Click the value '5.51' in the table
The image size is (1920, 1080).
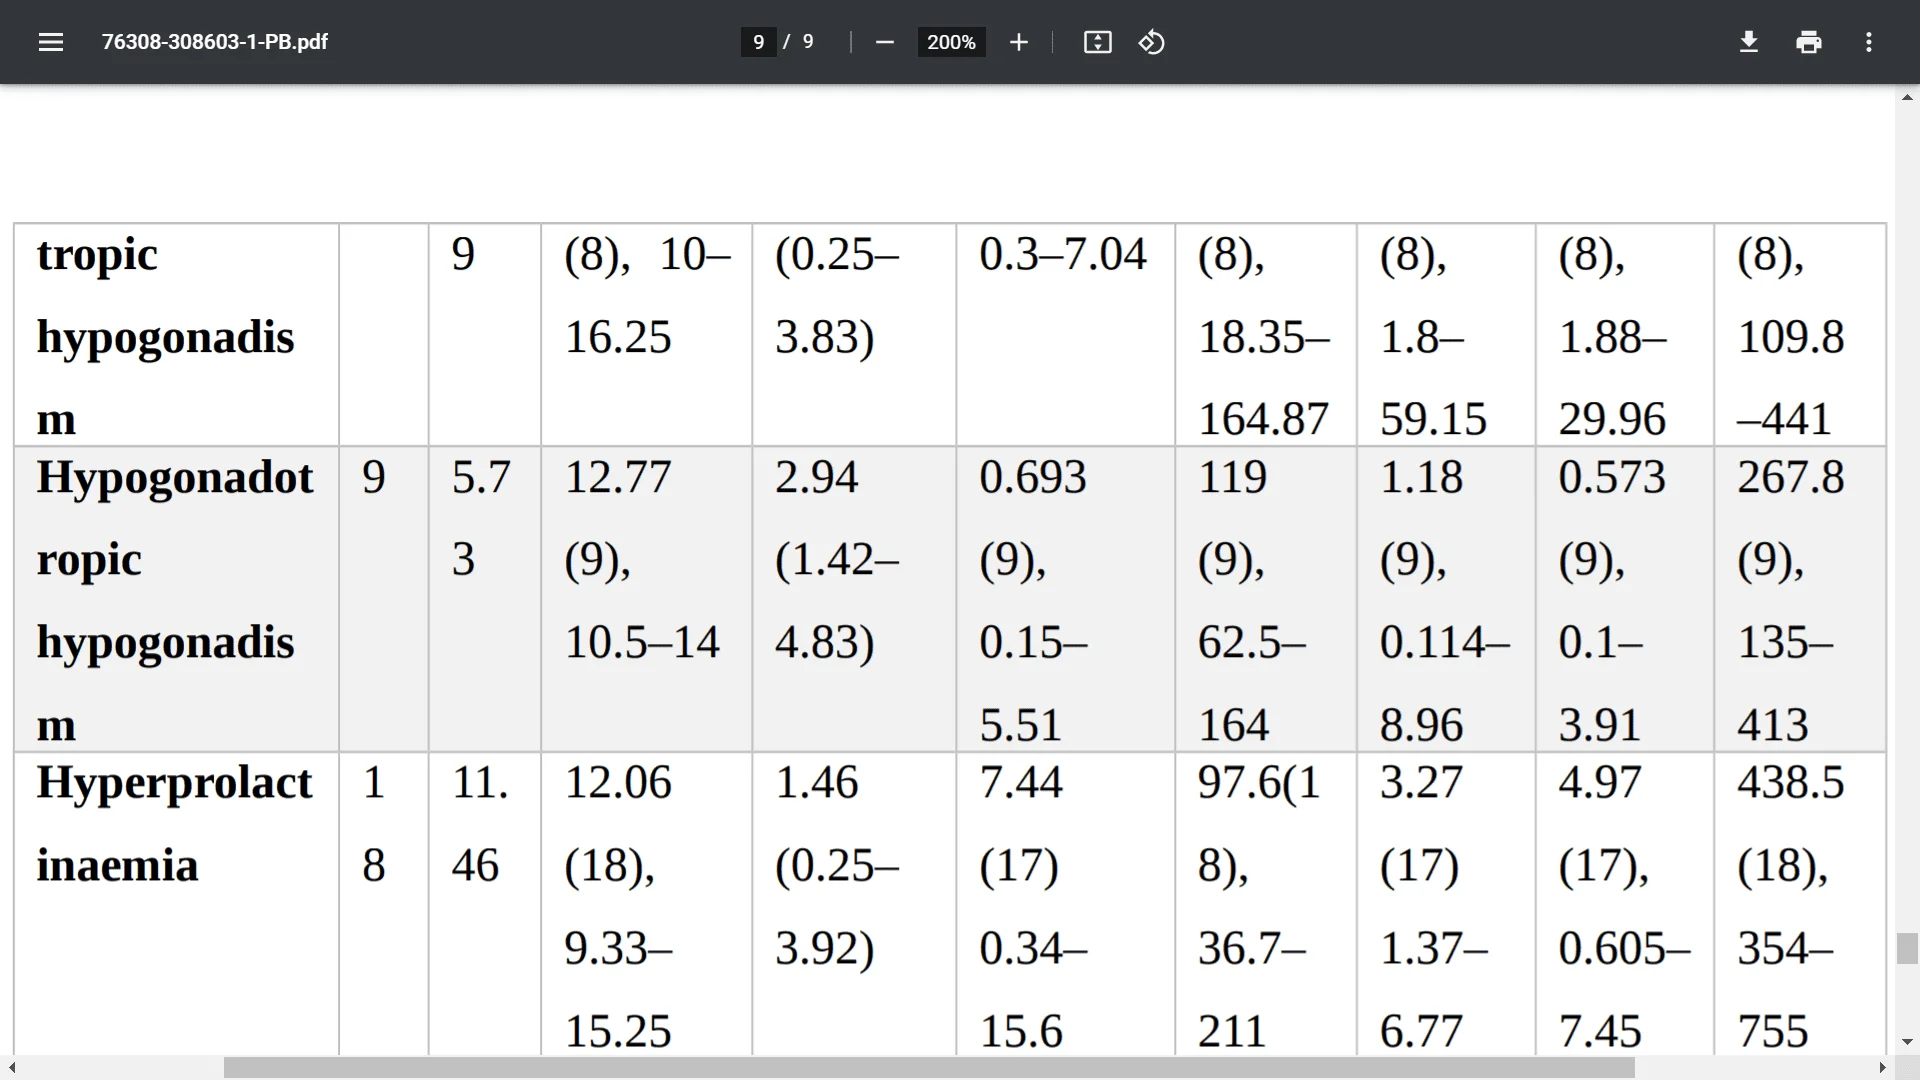[x=1020, y=725]
